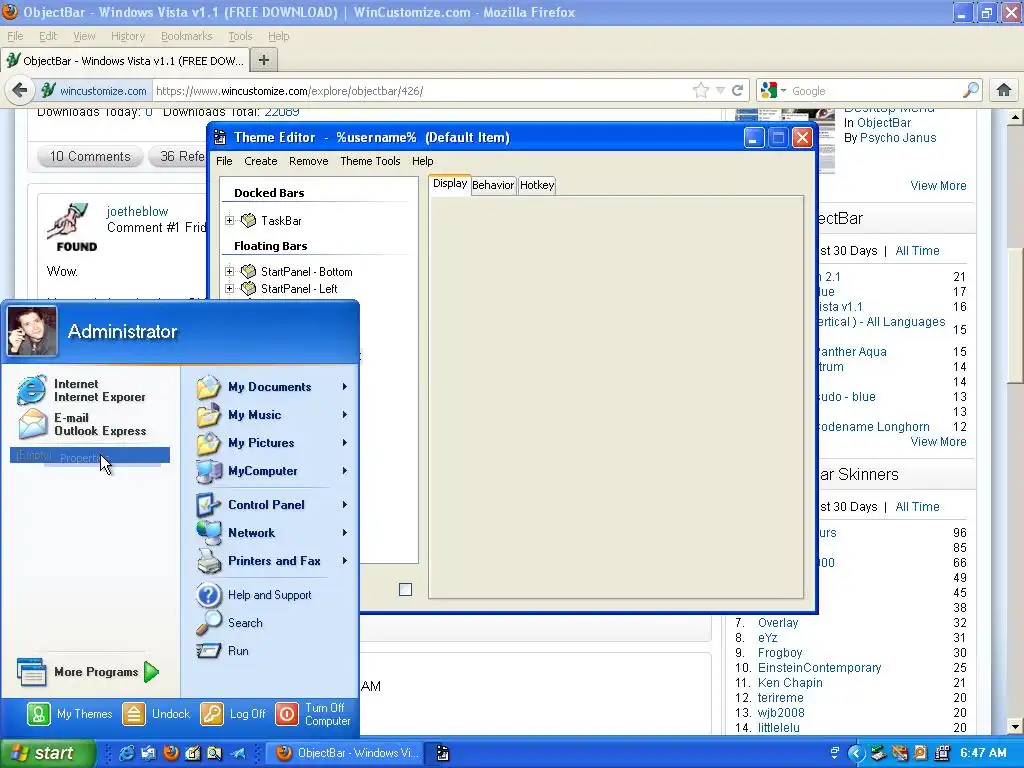Select the Display tab
Viewport: 1024px width, 768px height.
click(450, 184)
